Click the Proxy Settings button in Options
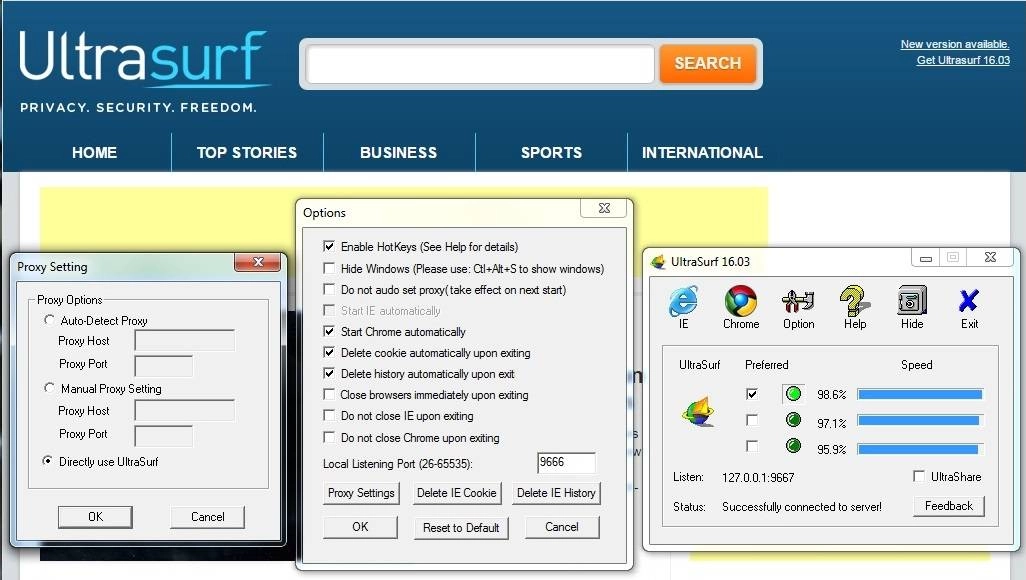Screen dimensions: 1026x580 pyautogui.click(x=361, y=493)
